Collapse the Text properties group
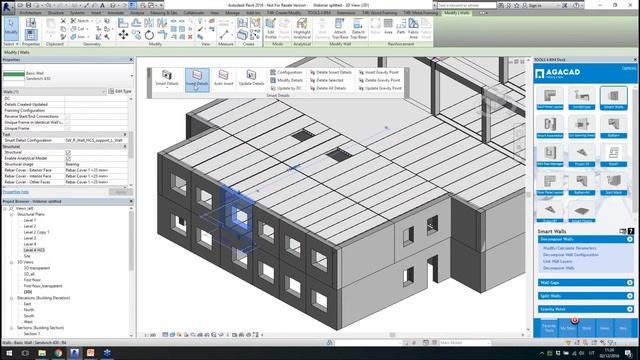 click(x=125, y=134)
